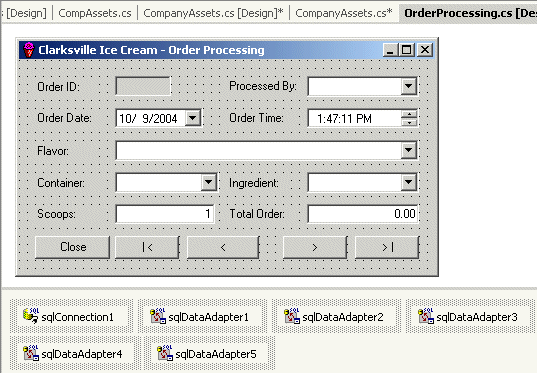Screen dimensions: 537x373
Task: Select the sqlDataAdapter1 component icon
Action: (x=158, y=316)
